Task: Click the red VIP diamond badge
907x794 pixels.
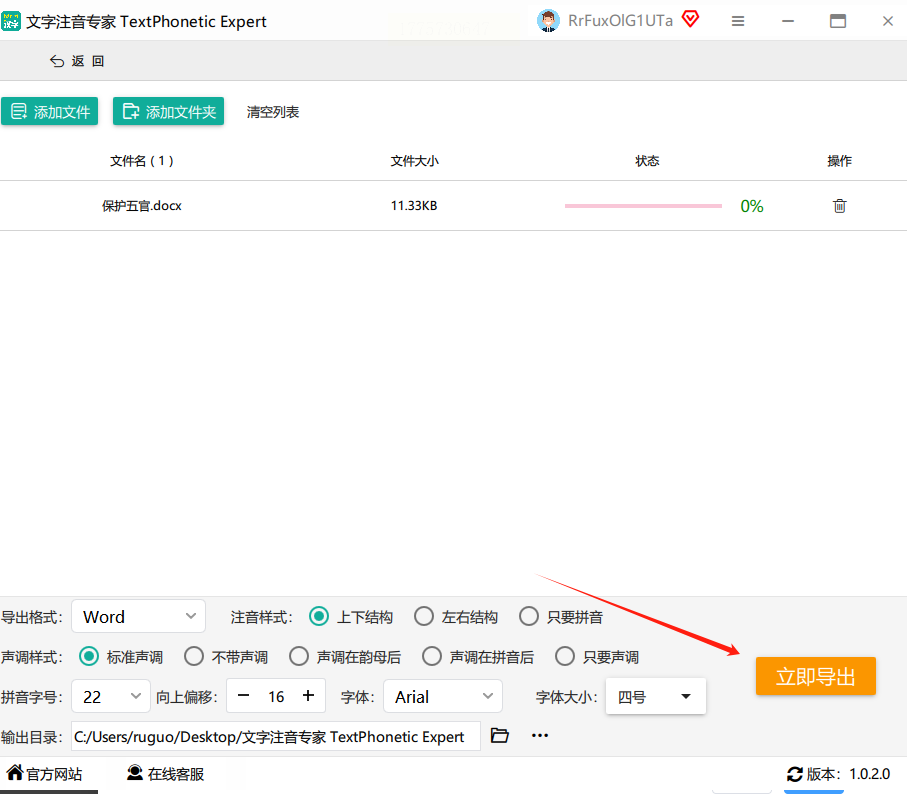Action: click(x=690, y=19)
